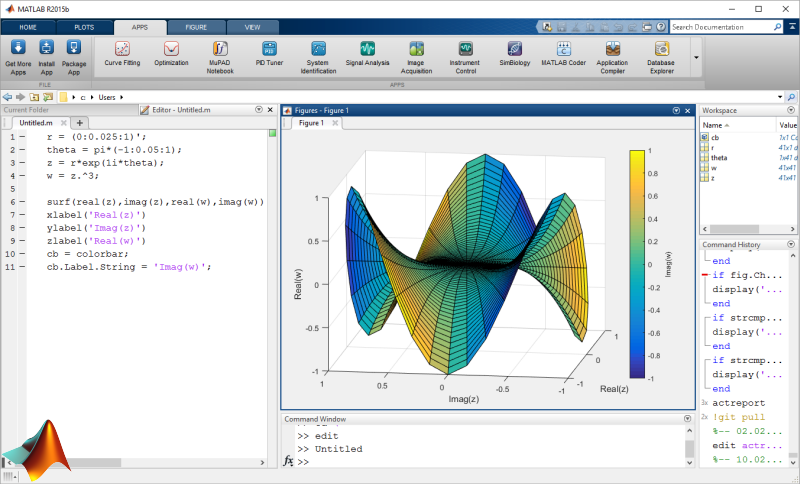Launch the Optimization app
Screen dimensions: 800x484
(171, 53)
